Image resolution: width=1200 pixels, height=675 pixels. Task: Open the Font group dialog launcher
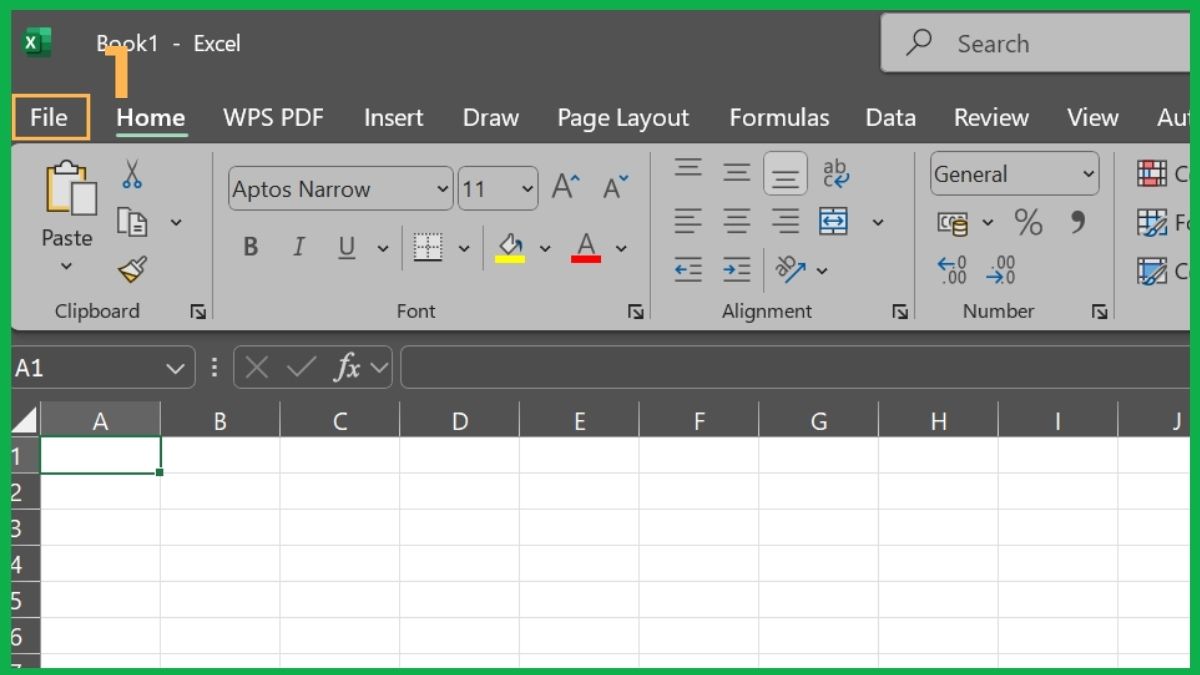[x=637, y=311]
